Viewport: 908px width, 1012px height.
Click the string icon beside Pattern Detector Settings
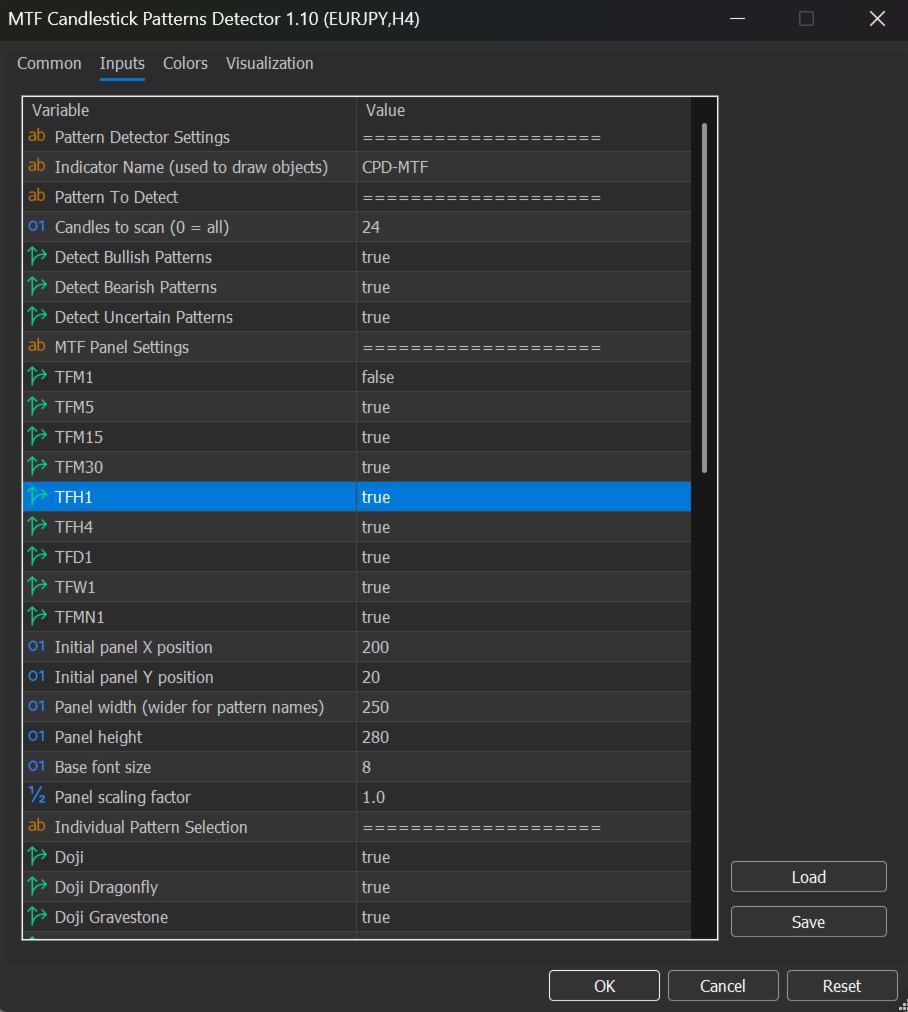point(37,137)
